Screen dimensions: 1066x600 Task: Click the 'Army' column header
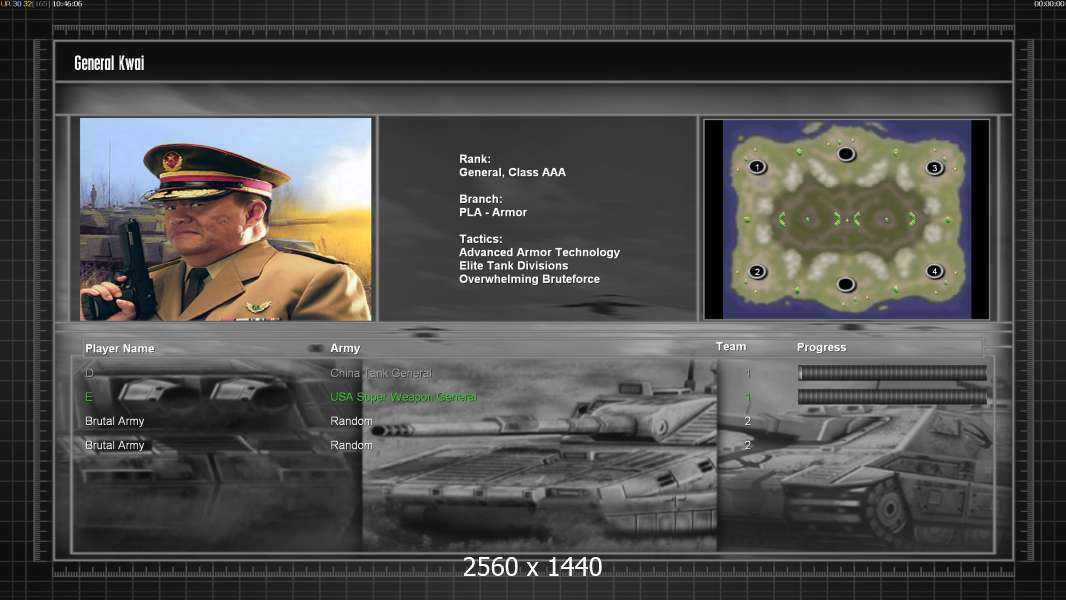pos(345,348)
